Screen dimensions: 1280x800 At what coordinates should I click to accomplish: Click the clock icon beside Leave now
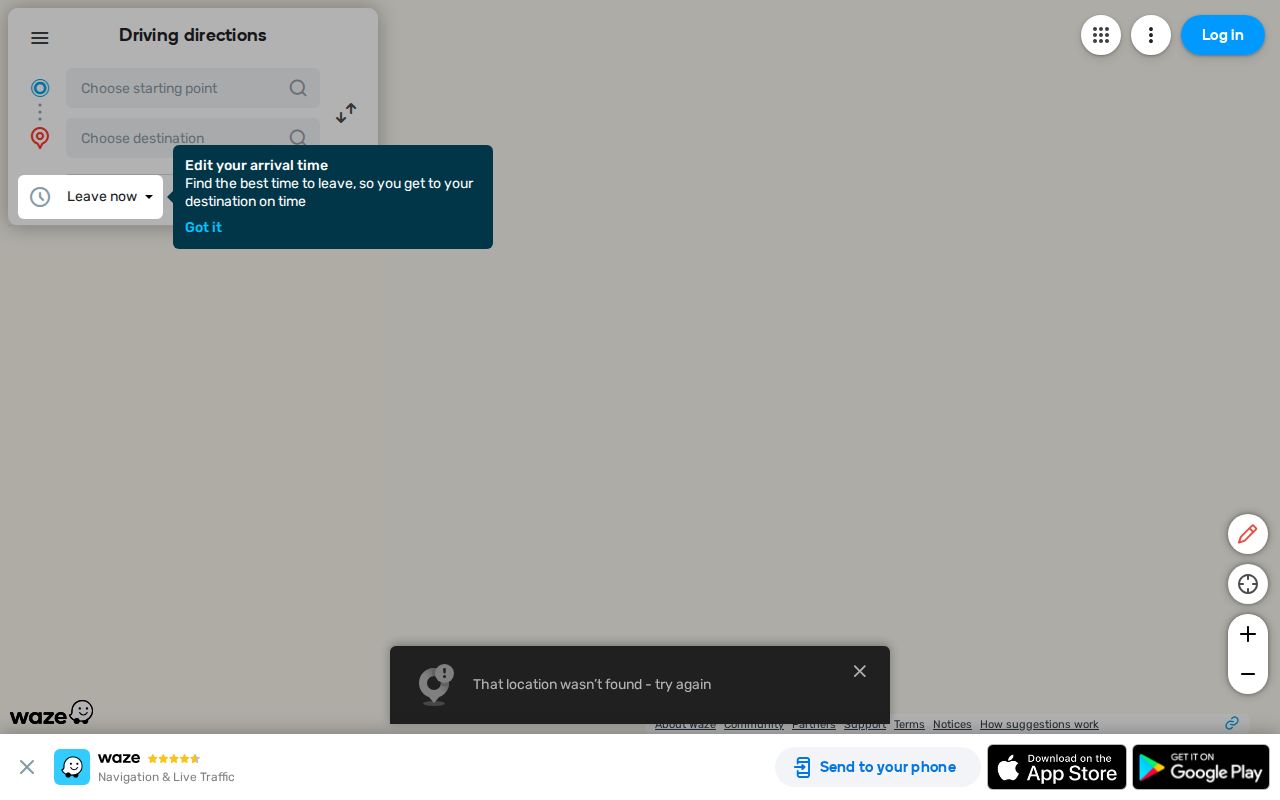40,197
